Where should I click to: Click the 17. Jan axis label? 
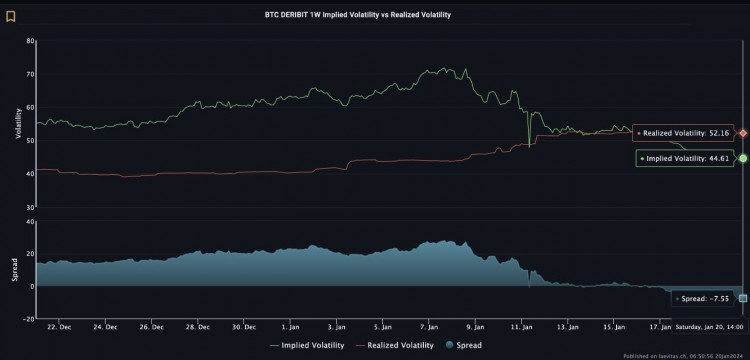click(x=661, y=327)
